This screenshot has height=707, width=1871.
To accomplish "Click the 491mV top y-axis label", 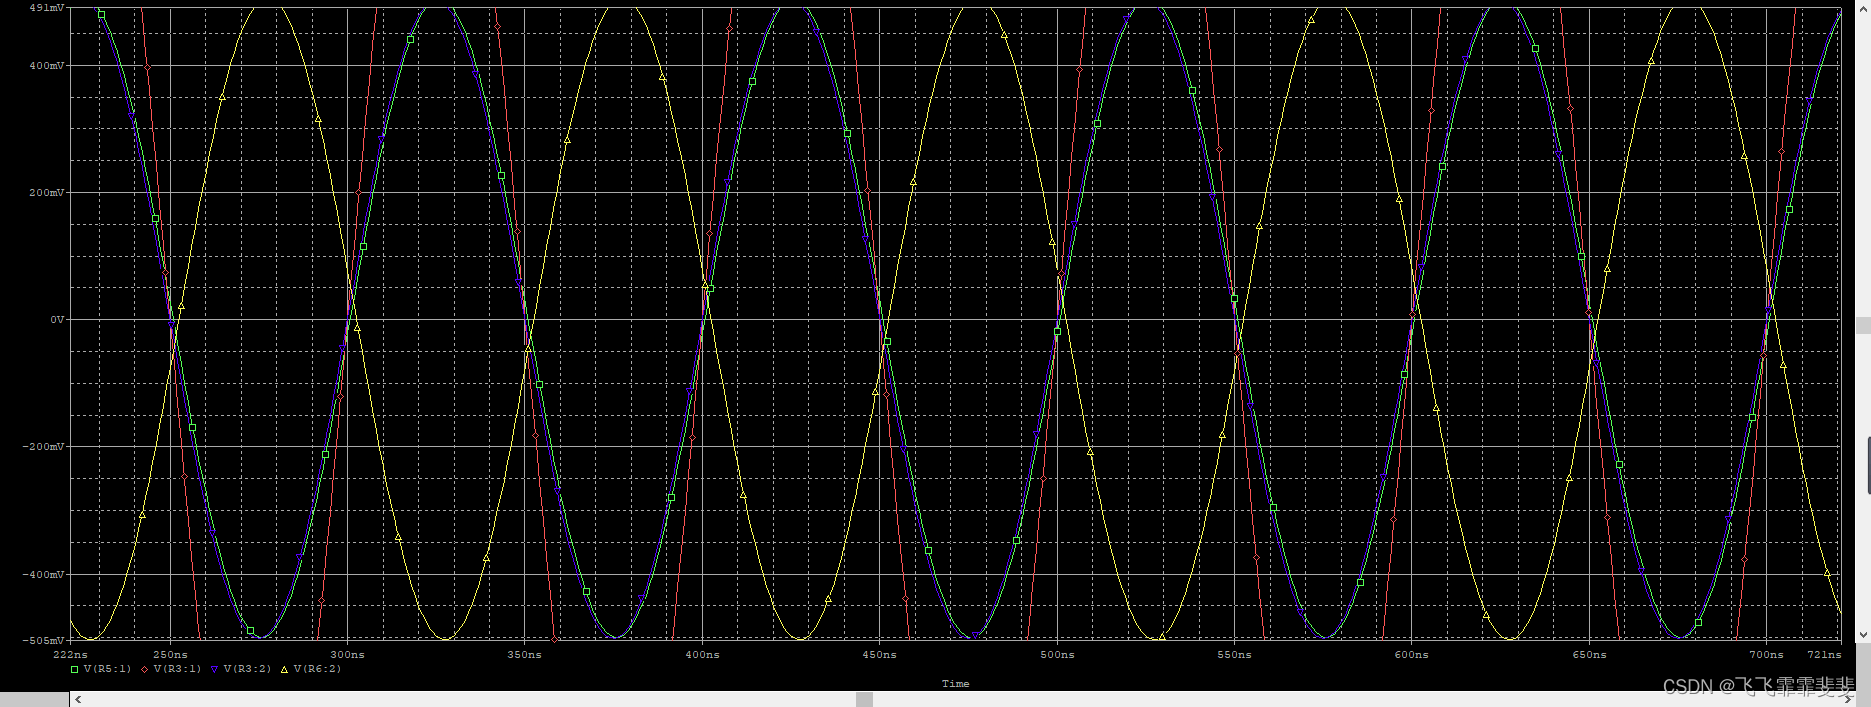I will pyautogui.click(x=48, y=7).
